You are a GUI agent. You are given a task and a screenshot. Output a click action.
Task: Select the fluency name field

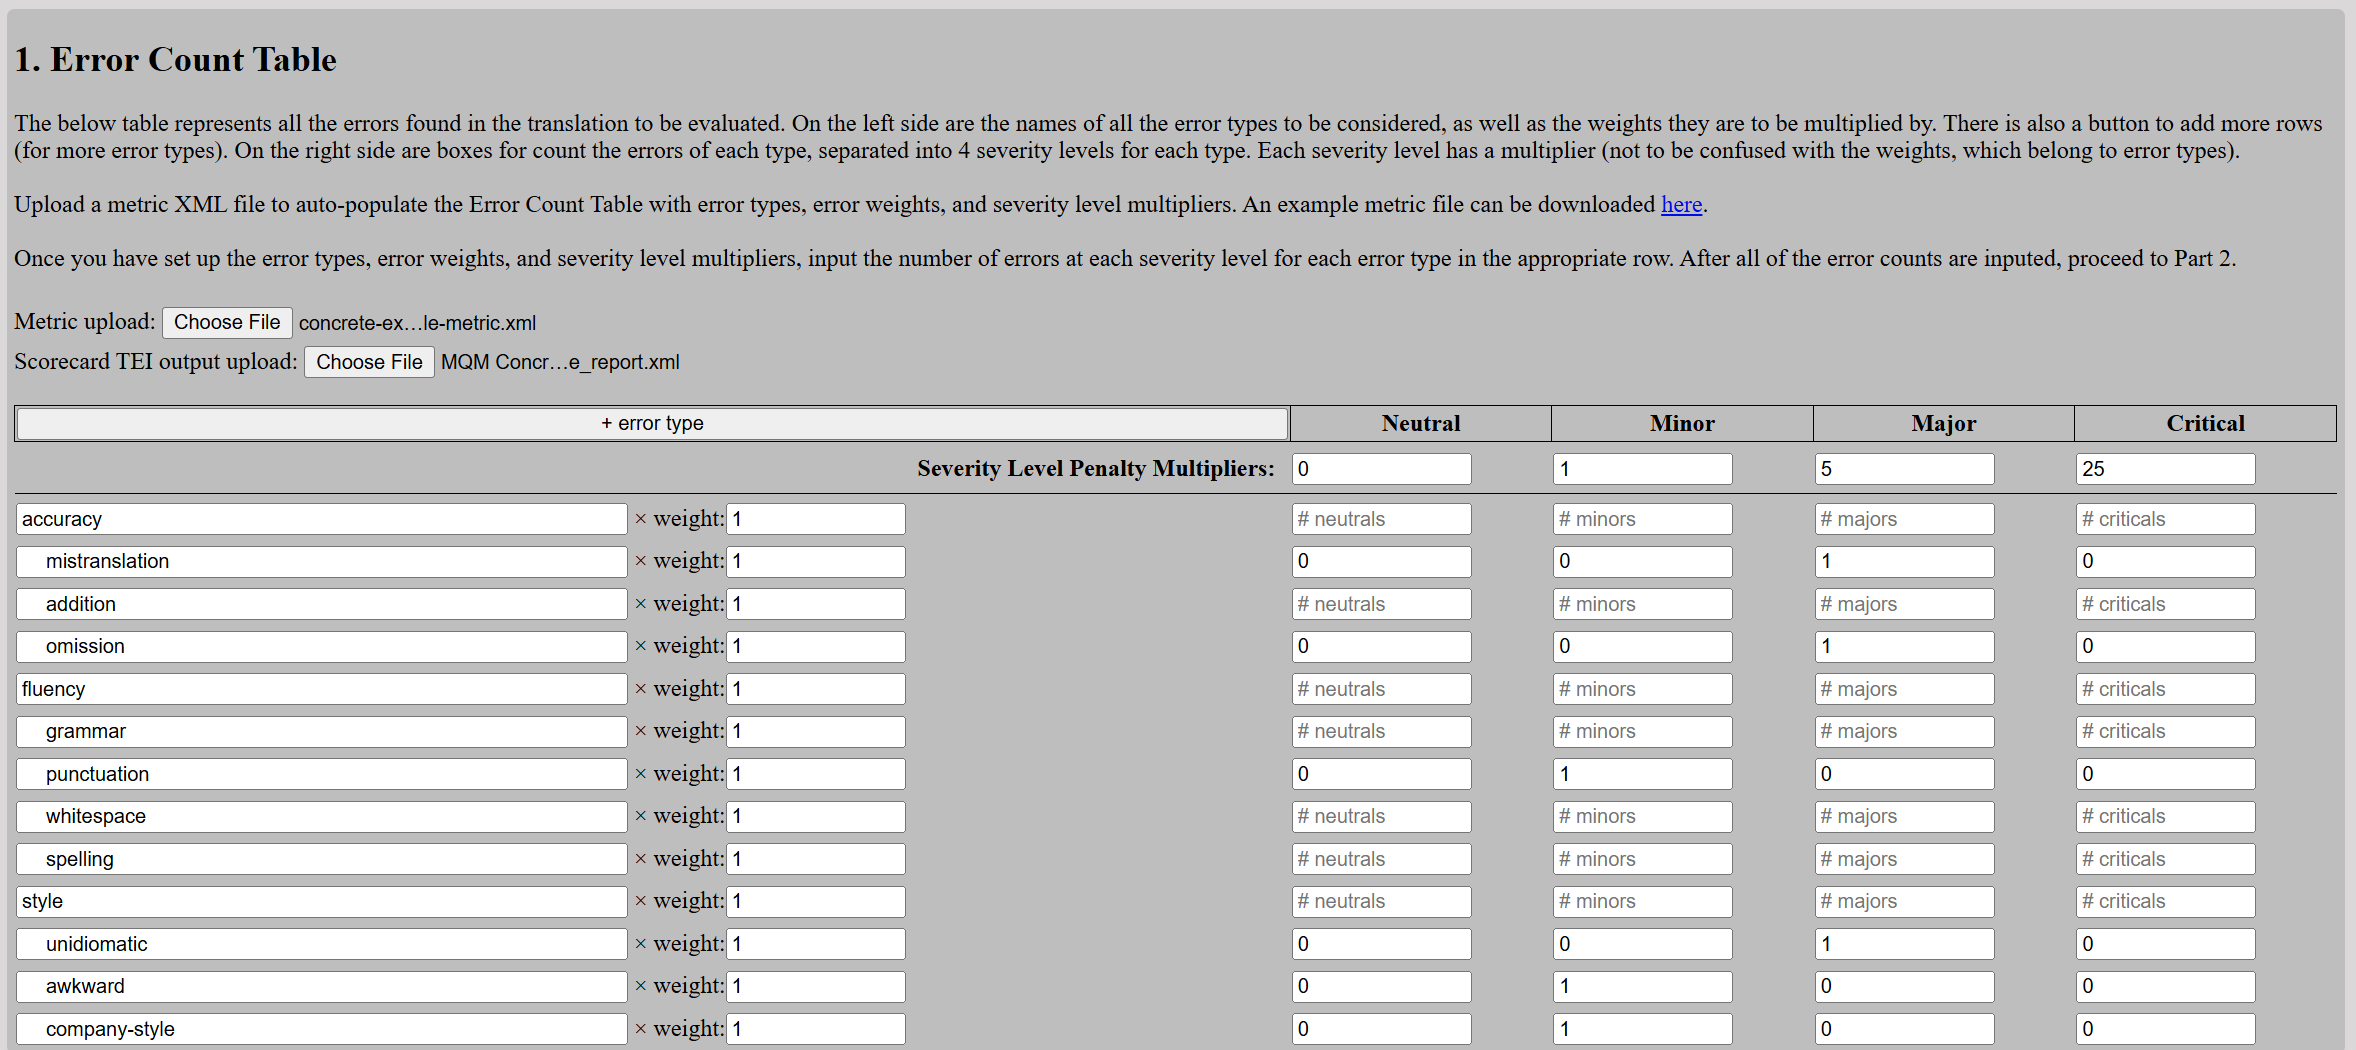click(322, 689)
